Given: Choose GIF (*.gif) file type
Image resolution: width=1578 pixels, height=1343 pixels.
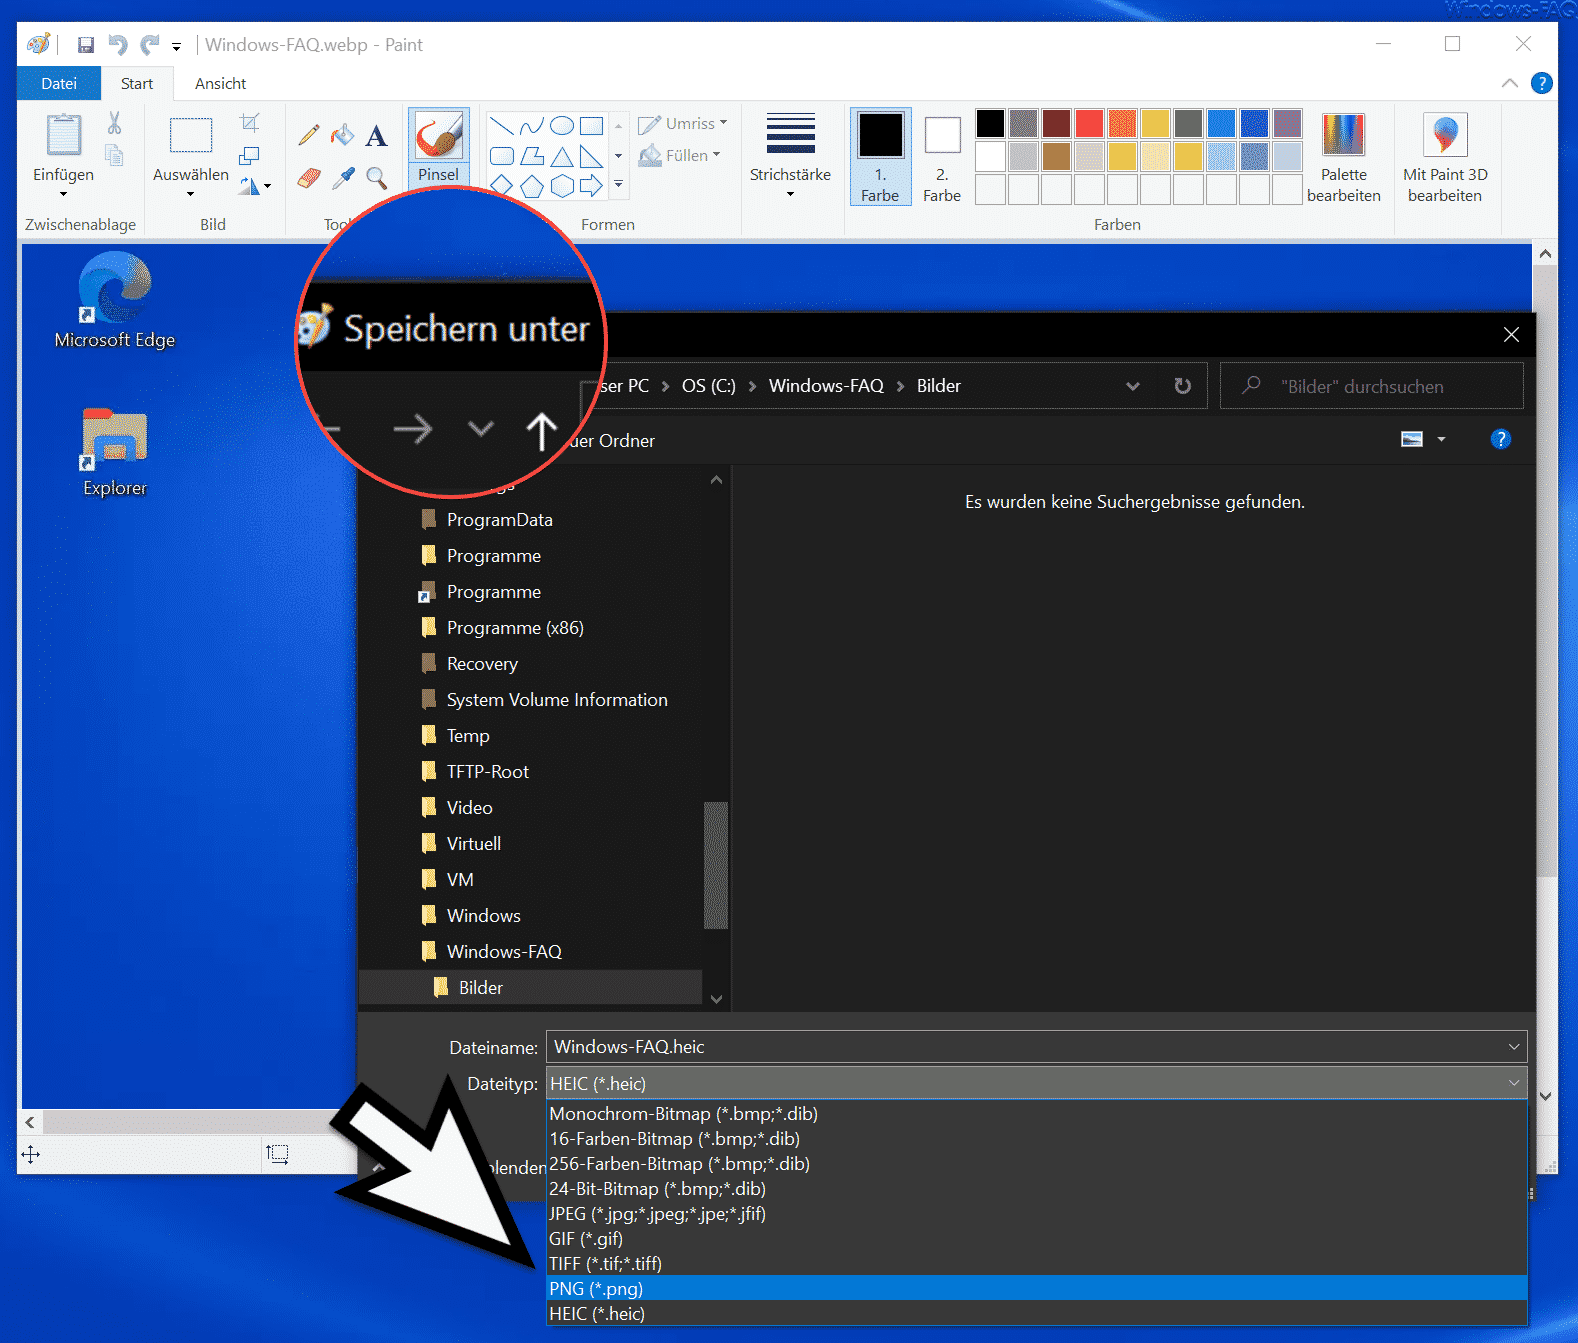Looking at the screenshot, I should coord(1037,1239).
